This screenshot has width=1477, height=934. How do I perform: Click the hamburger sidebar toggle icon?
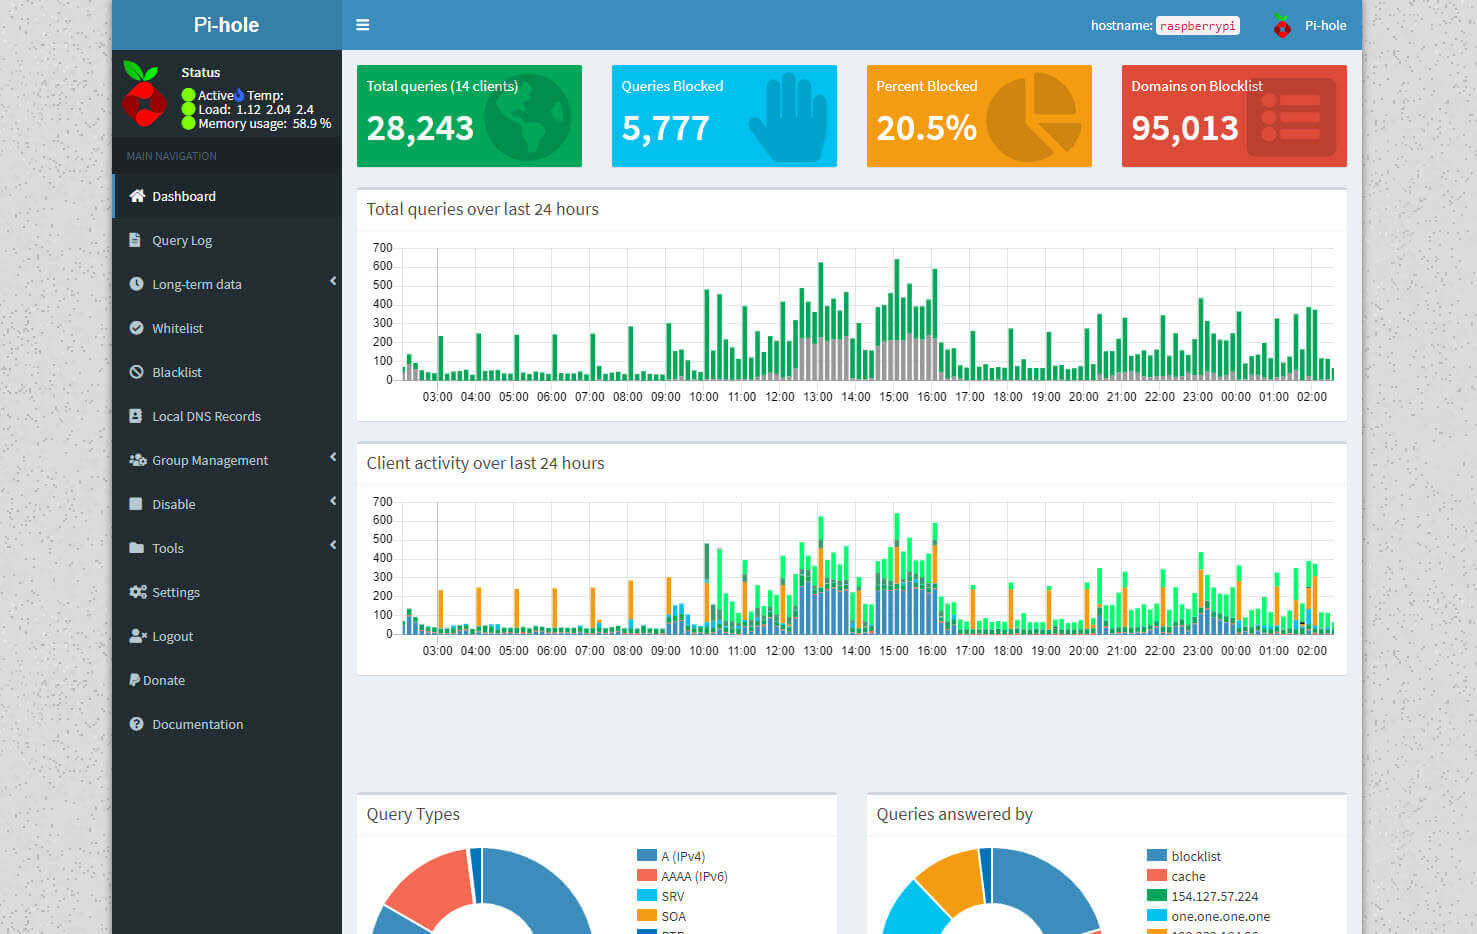[362, 25]
